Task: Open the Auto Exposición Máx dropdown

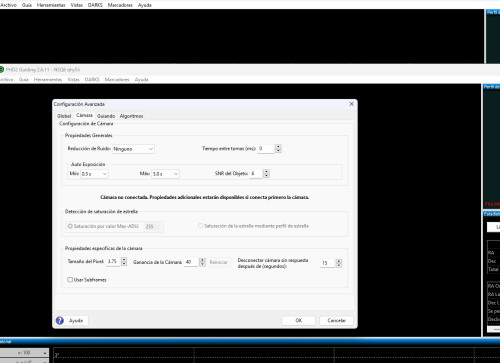Action: coord(166,174)
